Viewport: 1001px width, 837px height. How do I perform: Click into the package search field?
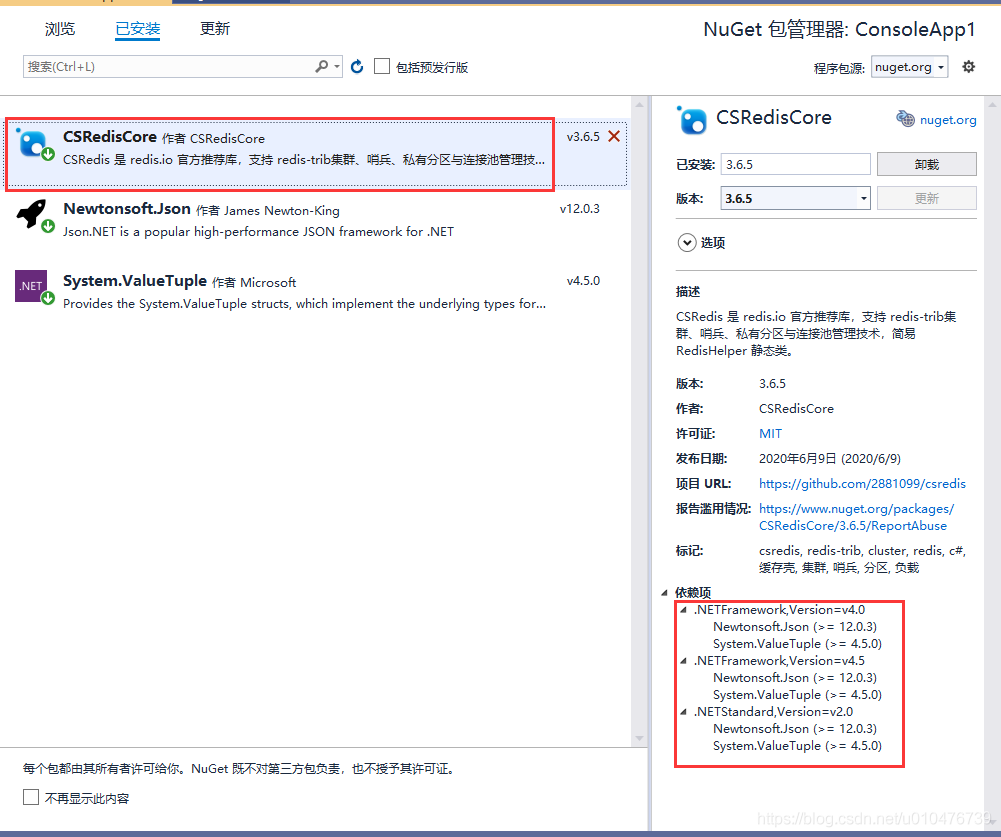pos(169,66)
